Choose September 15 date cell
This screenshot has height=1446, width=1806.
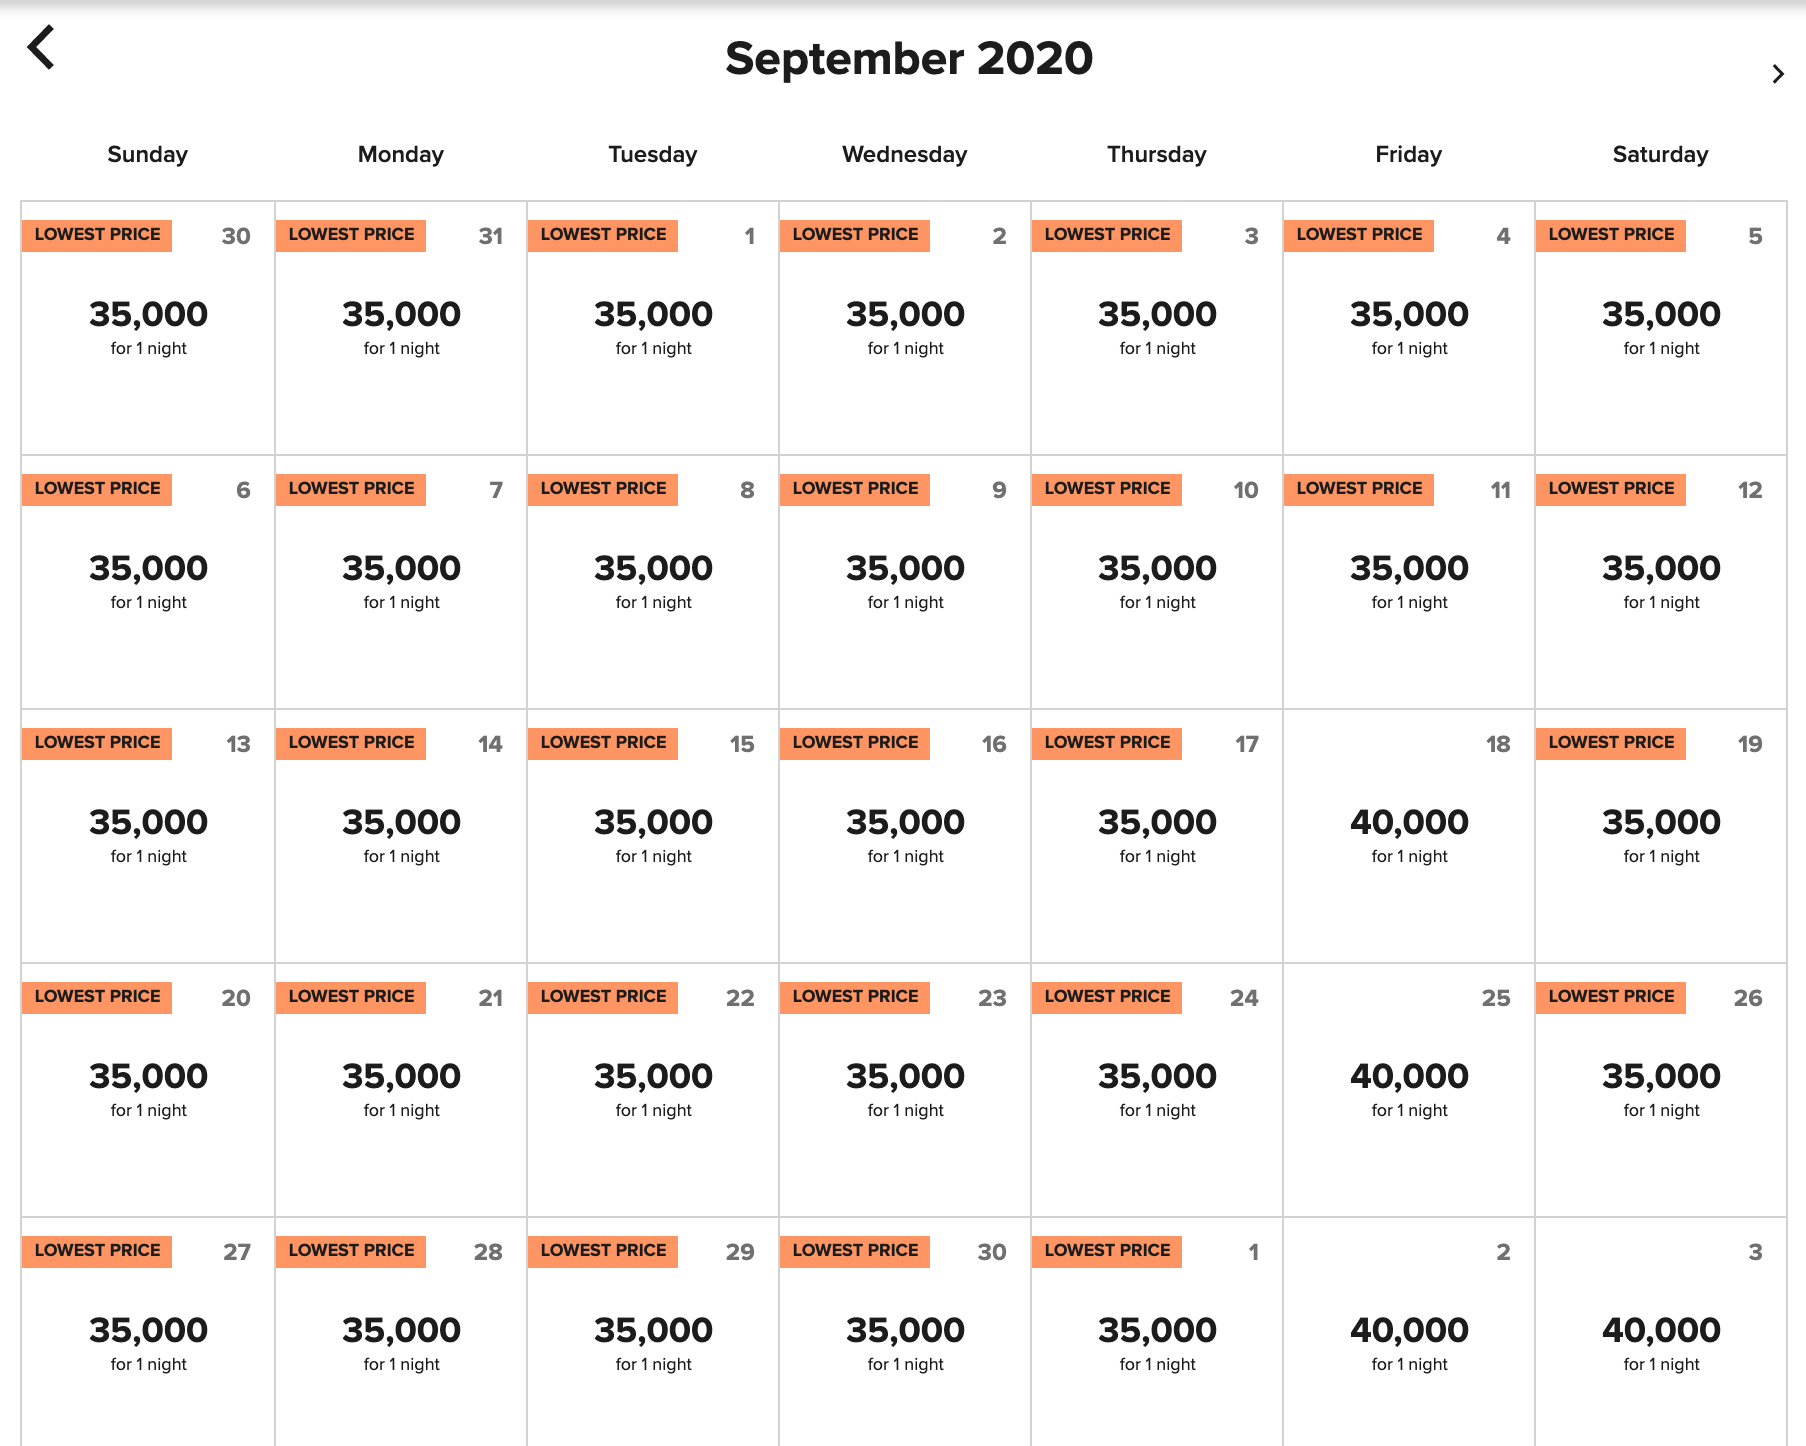coord(653,836)
